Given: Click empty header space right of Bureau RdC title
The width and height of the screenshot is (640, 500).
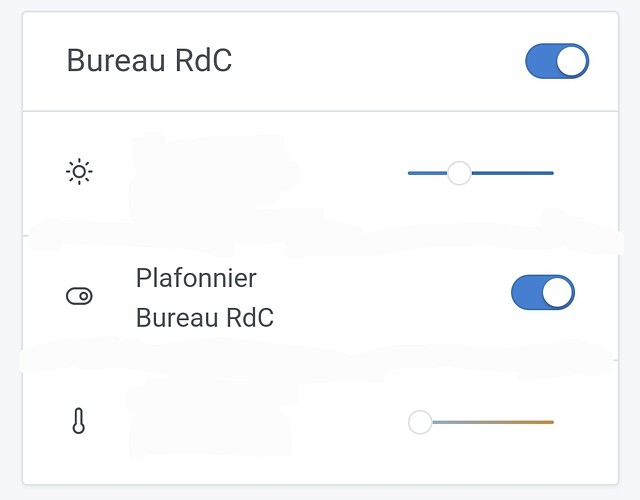Looking at the screenshot, I should pos(380,61).
